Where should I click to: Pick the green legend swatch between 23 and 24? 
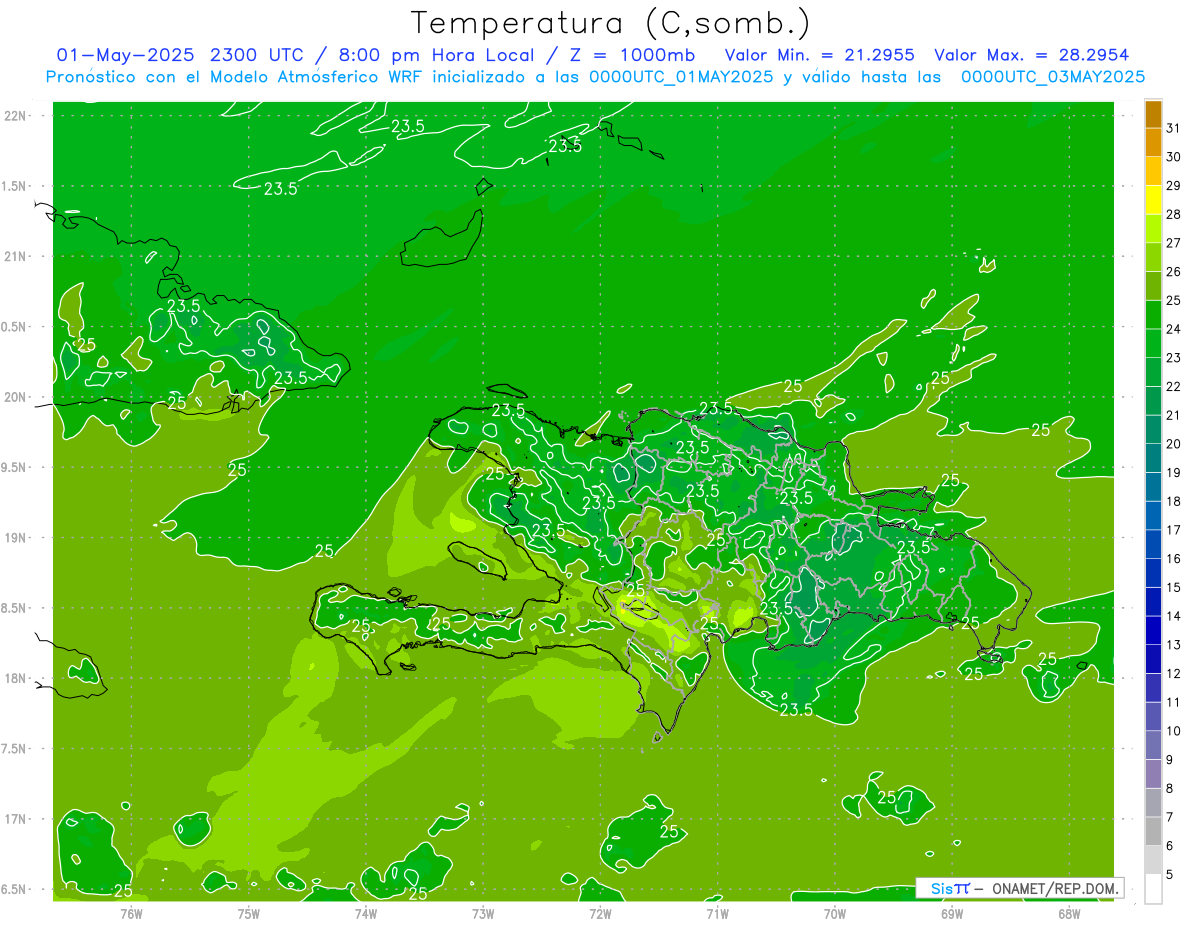point(1153,343)
